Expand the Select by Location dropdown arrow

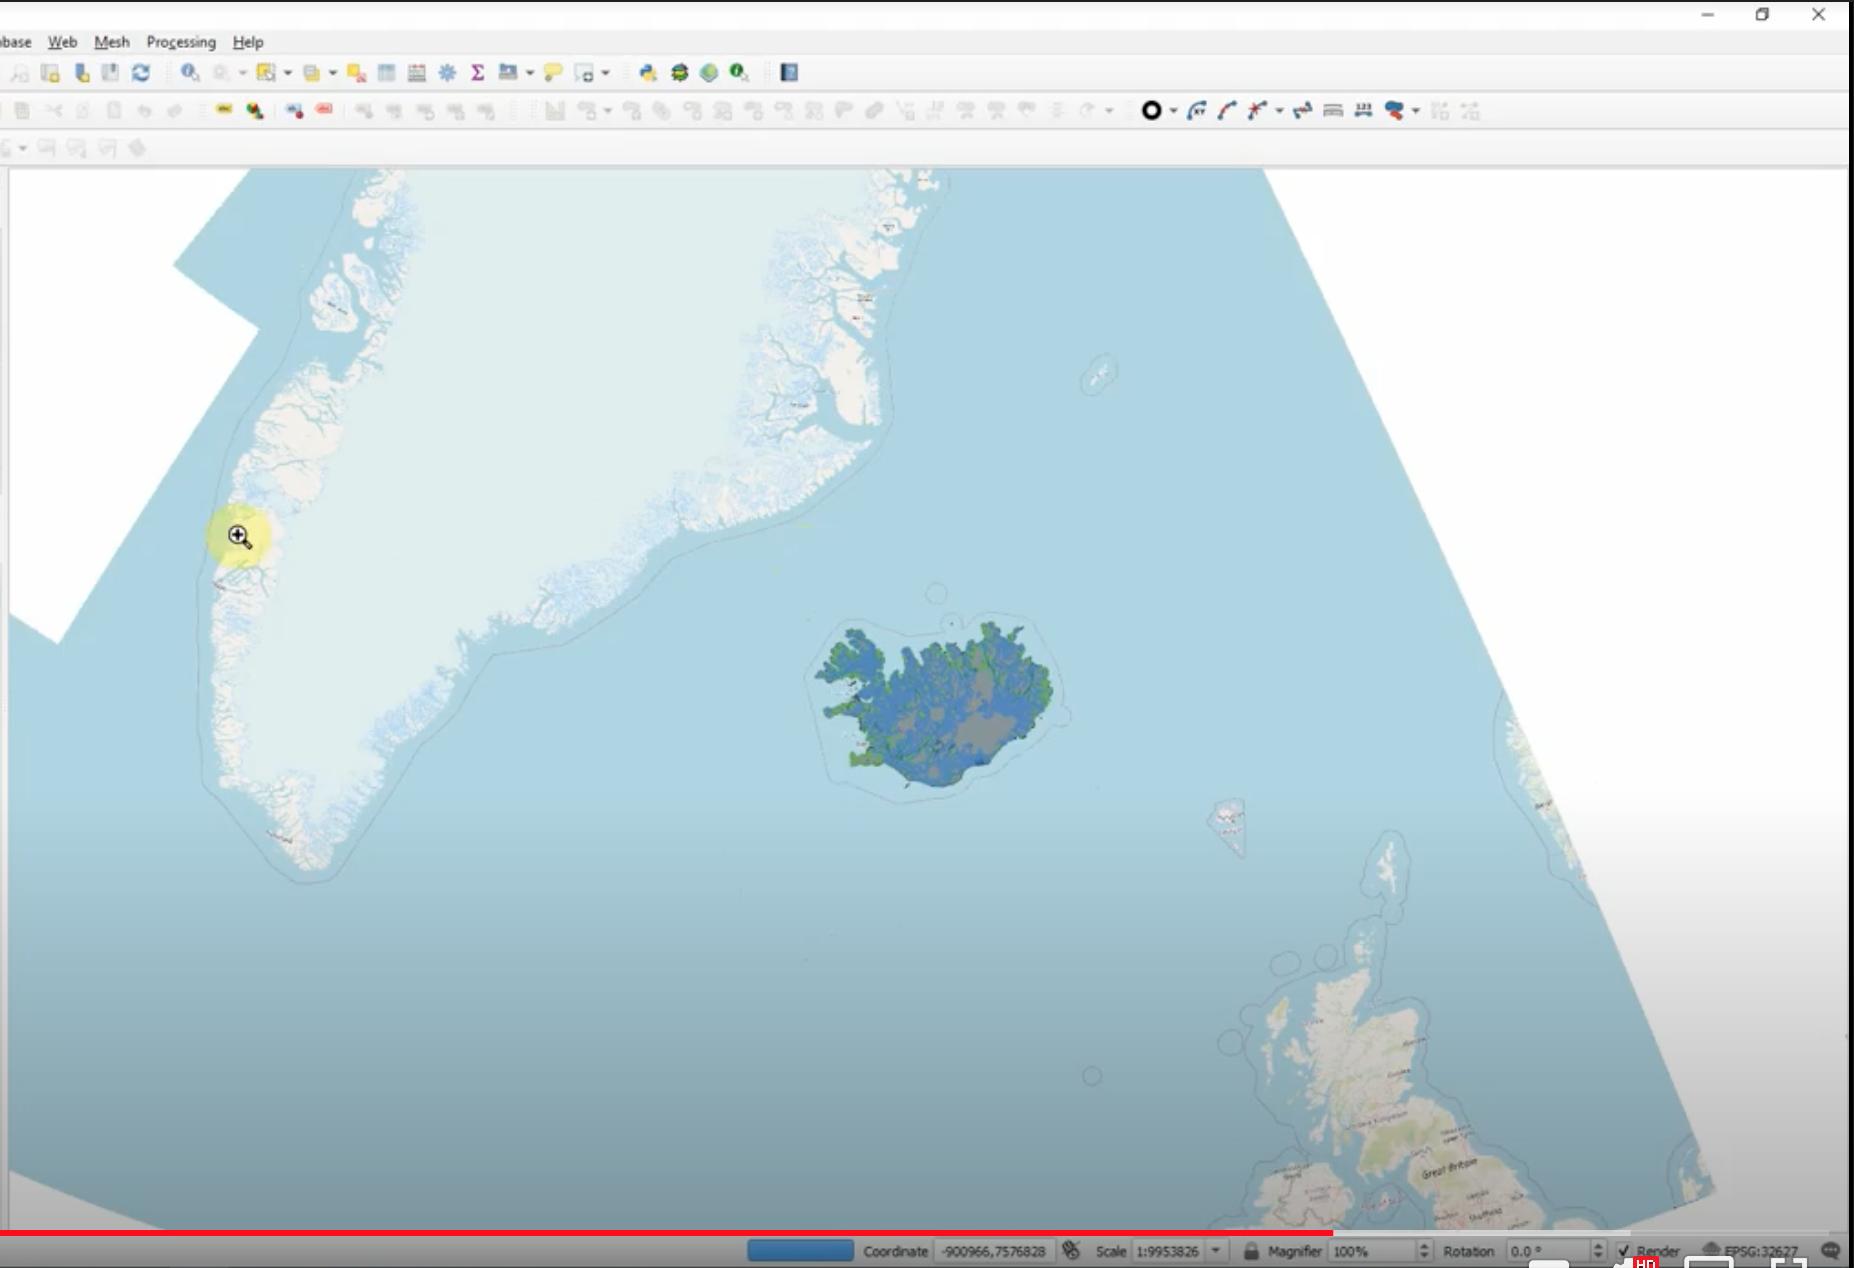pos(333,73)
